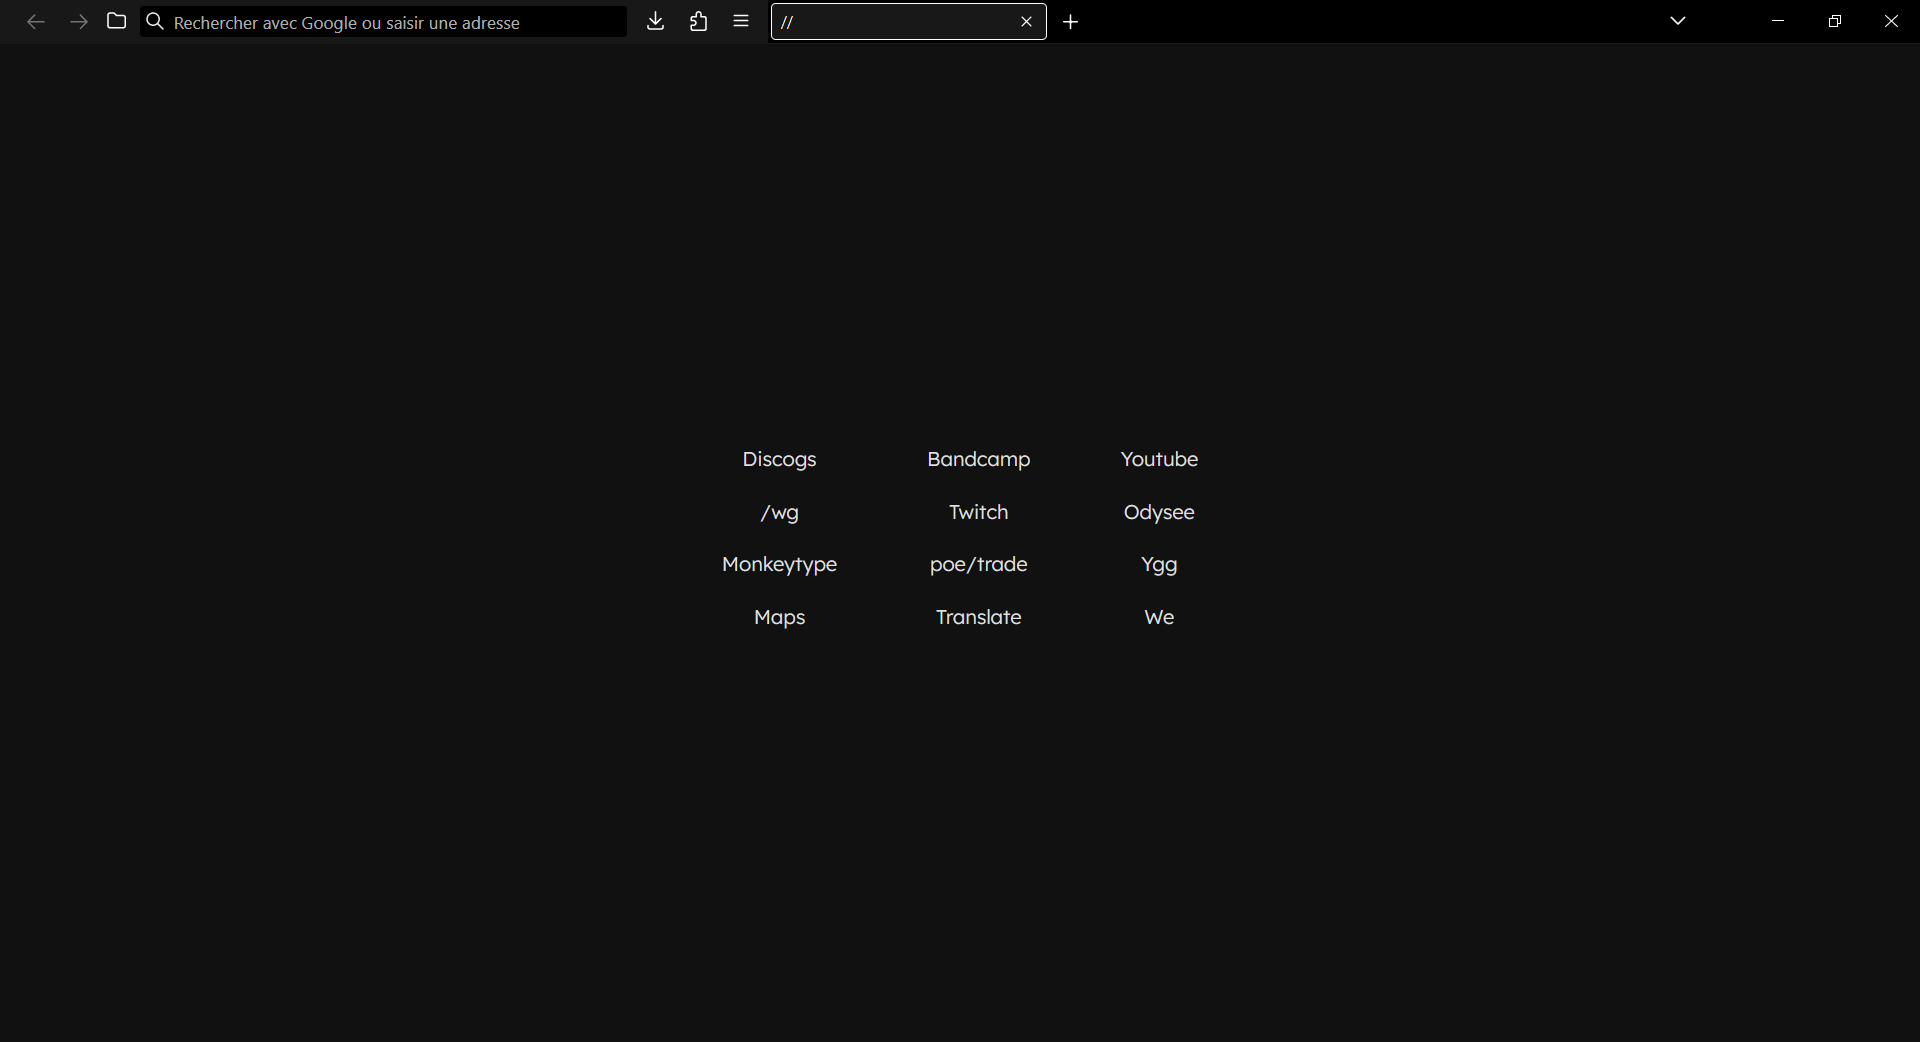
Task: Go to Youtube
Action: coord(1158,459)
